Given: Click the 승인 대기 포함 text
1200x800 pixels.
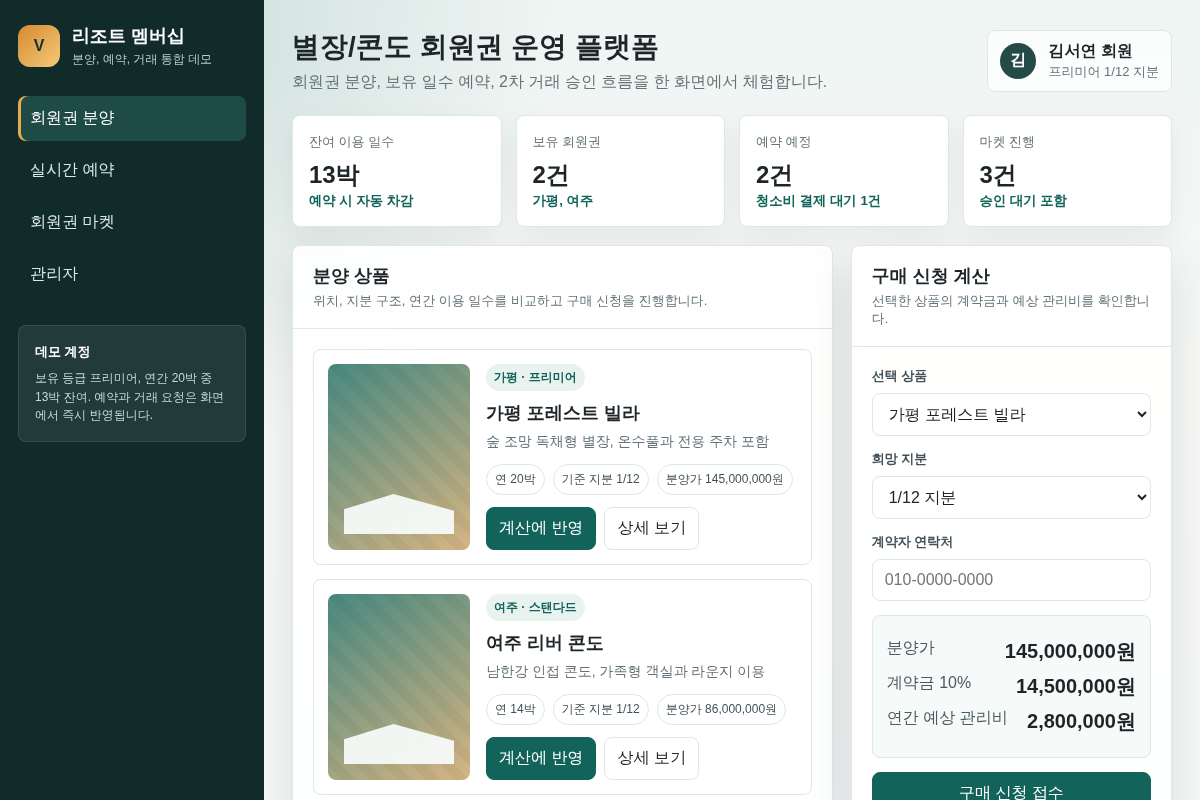Looking at the screenshot, I should click(1022, 201).
